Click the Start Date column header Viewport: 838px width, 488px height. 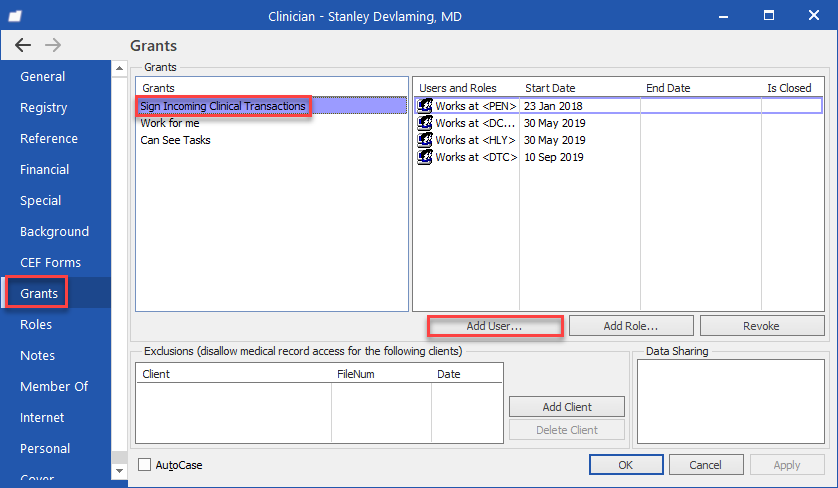click(550, 88)
